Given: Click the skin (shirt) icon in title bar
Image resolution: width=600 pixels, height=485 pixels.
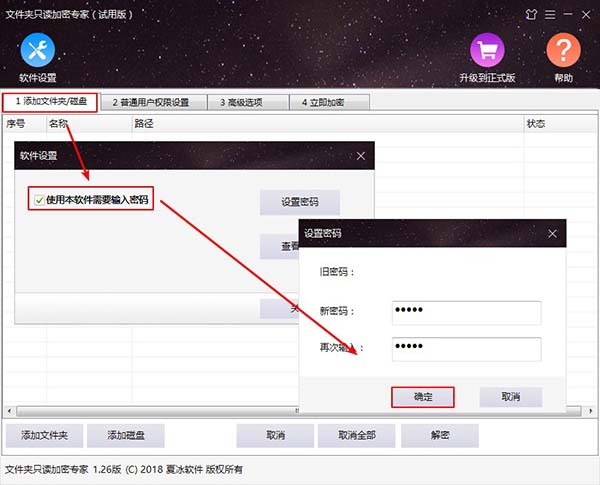Looking at the screenshot, I should tap(531, 15).
